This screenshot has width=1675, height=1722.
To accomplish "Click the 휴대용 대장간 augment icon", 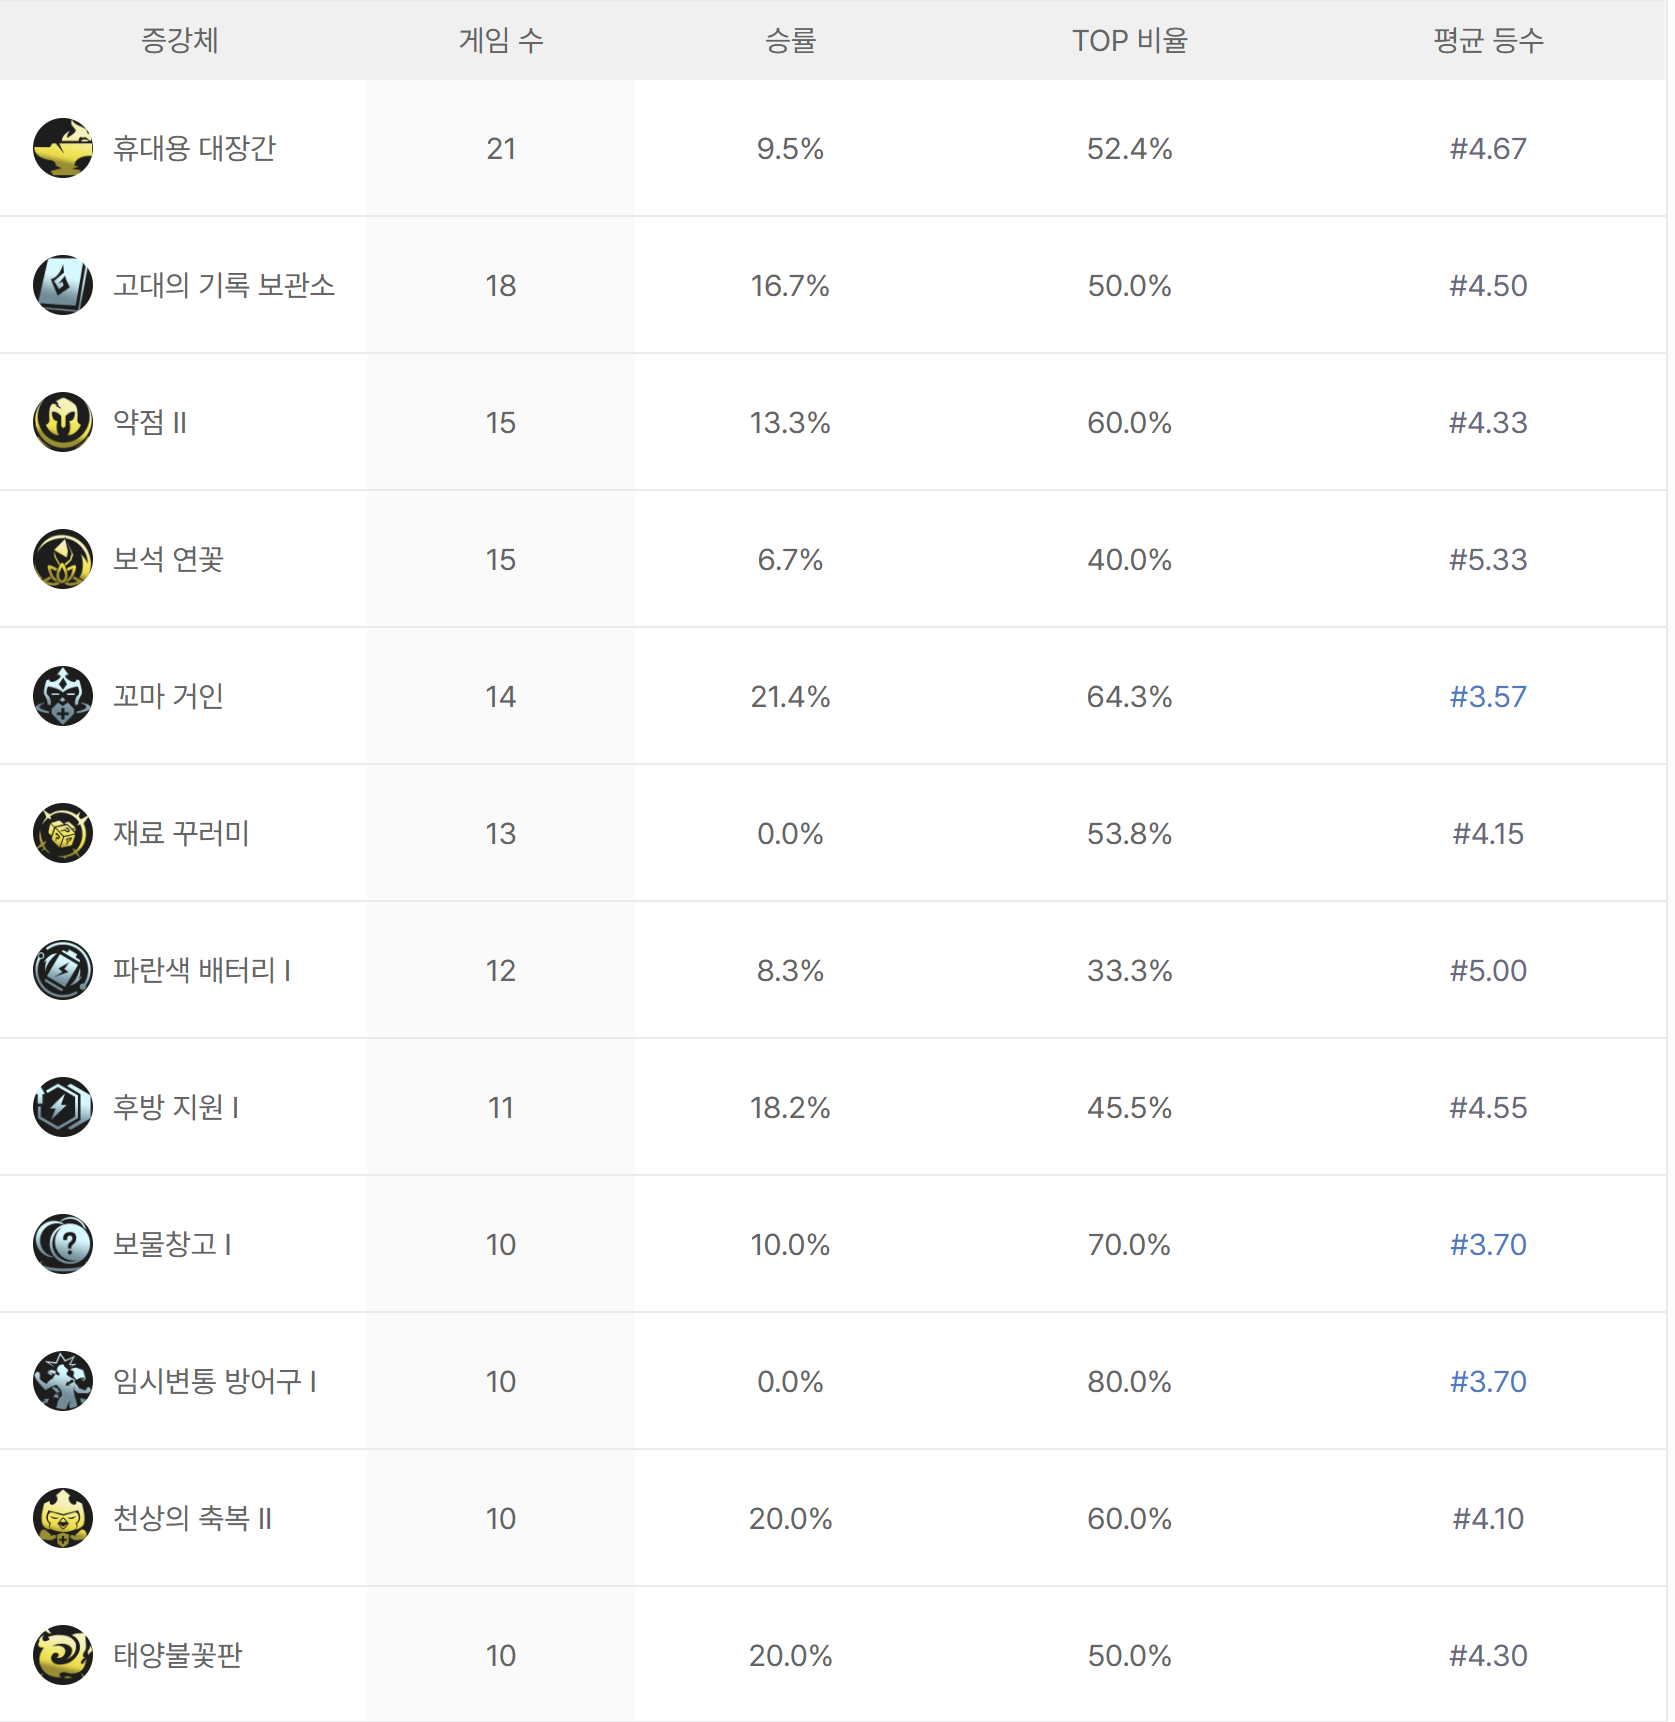I will pos(63,148).
